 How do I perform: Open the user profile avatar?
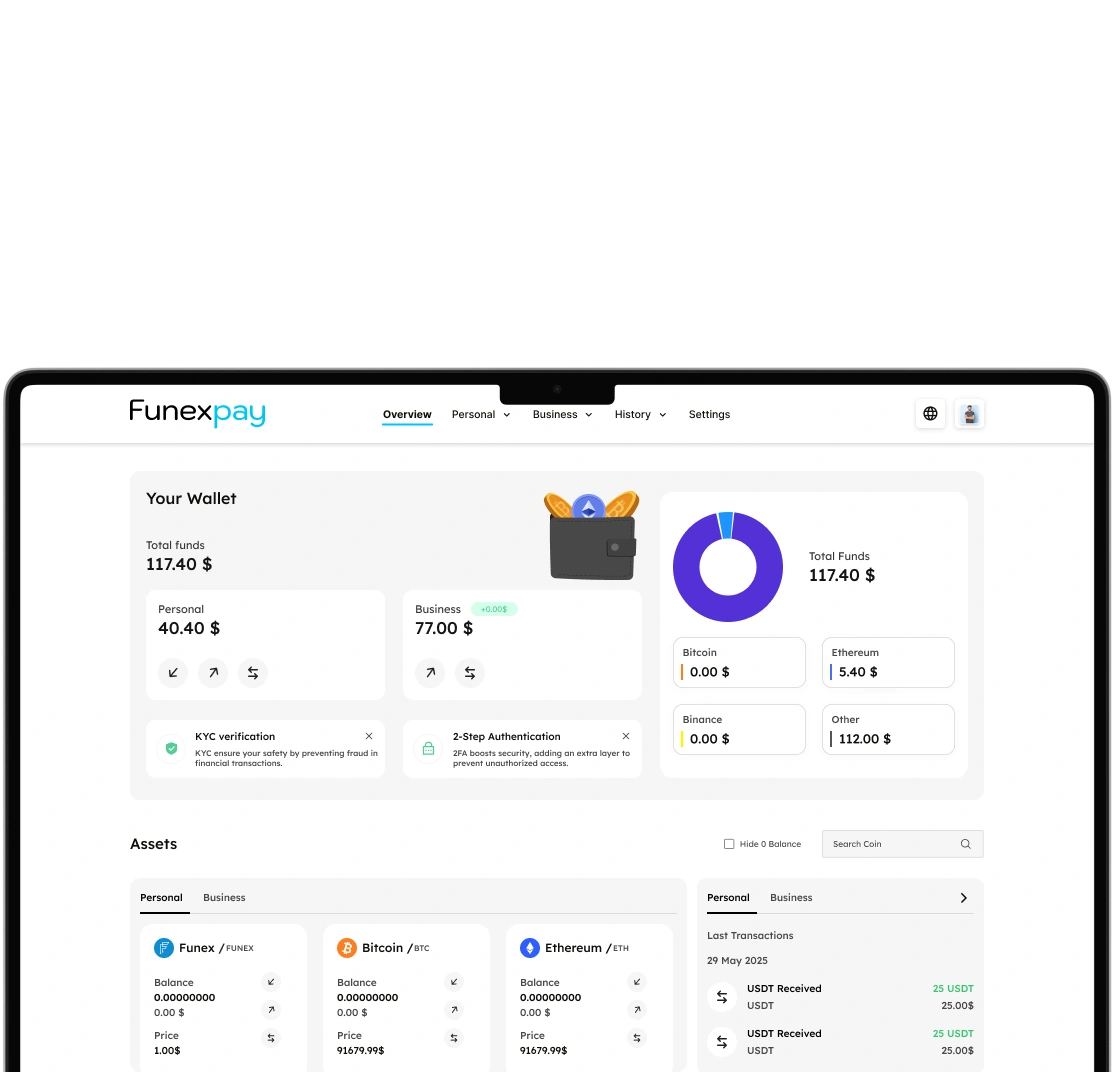[x=969, y=414]
